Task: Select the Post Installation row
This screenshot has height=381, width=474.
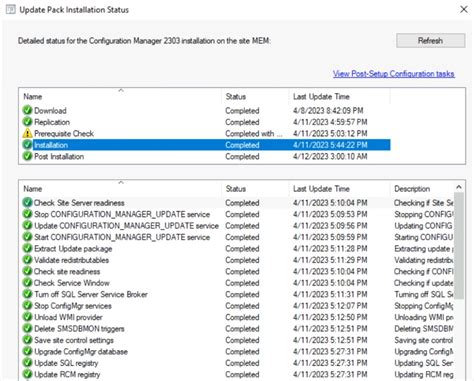Action: (205, 156)
